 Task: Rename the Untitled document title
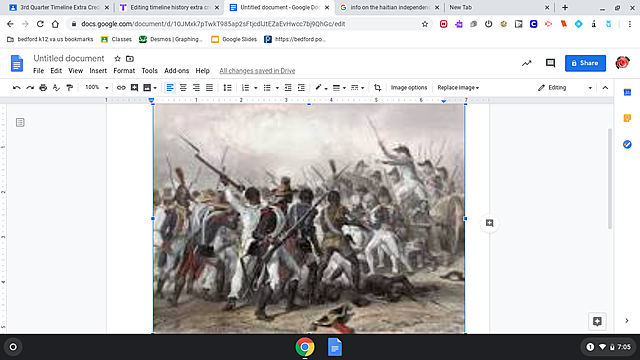pos(69,58)
